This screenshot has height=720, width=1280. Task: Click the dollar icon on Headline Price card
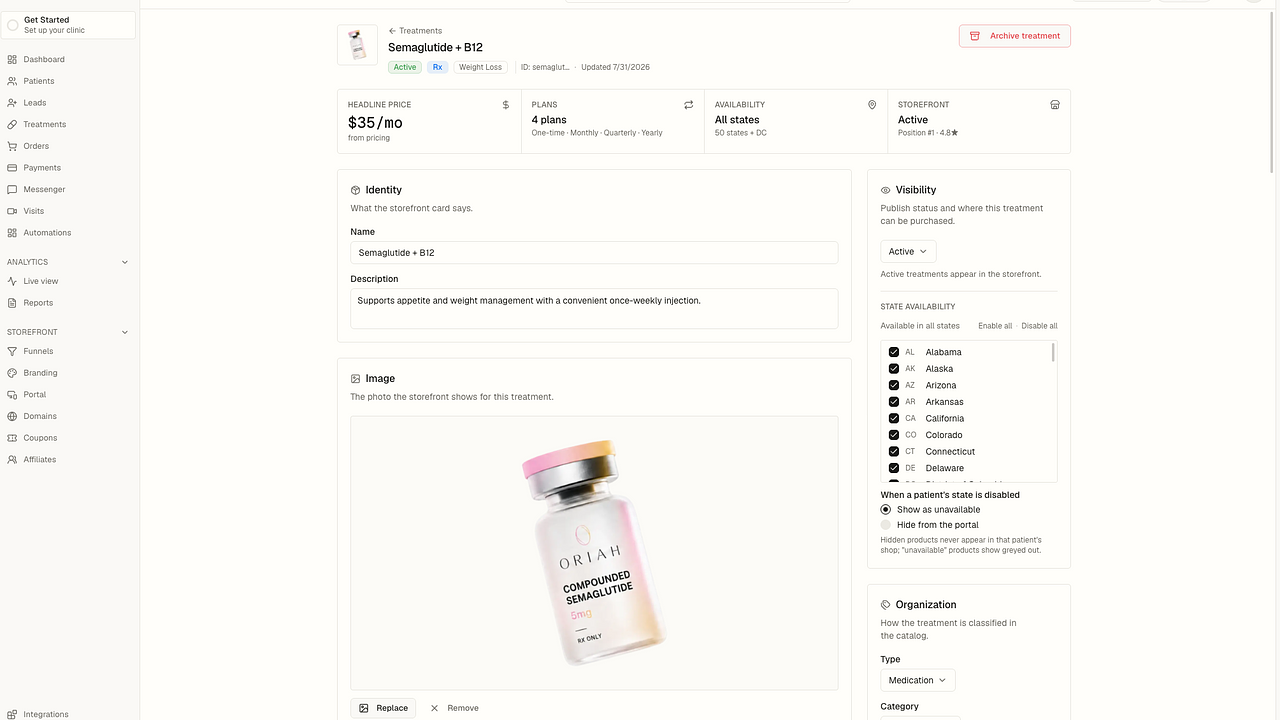(x=506, y=104)
